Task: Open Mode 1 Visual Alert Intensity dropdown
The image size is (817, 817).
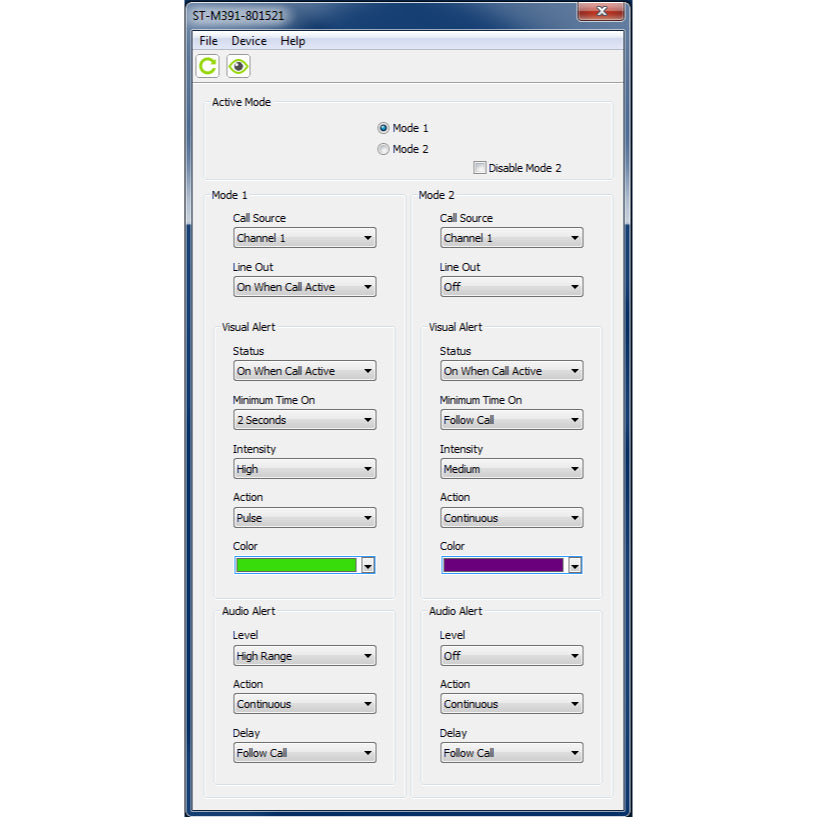Action: pos(304,469)
